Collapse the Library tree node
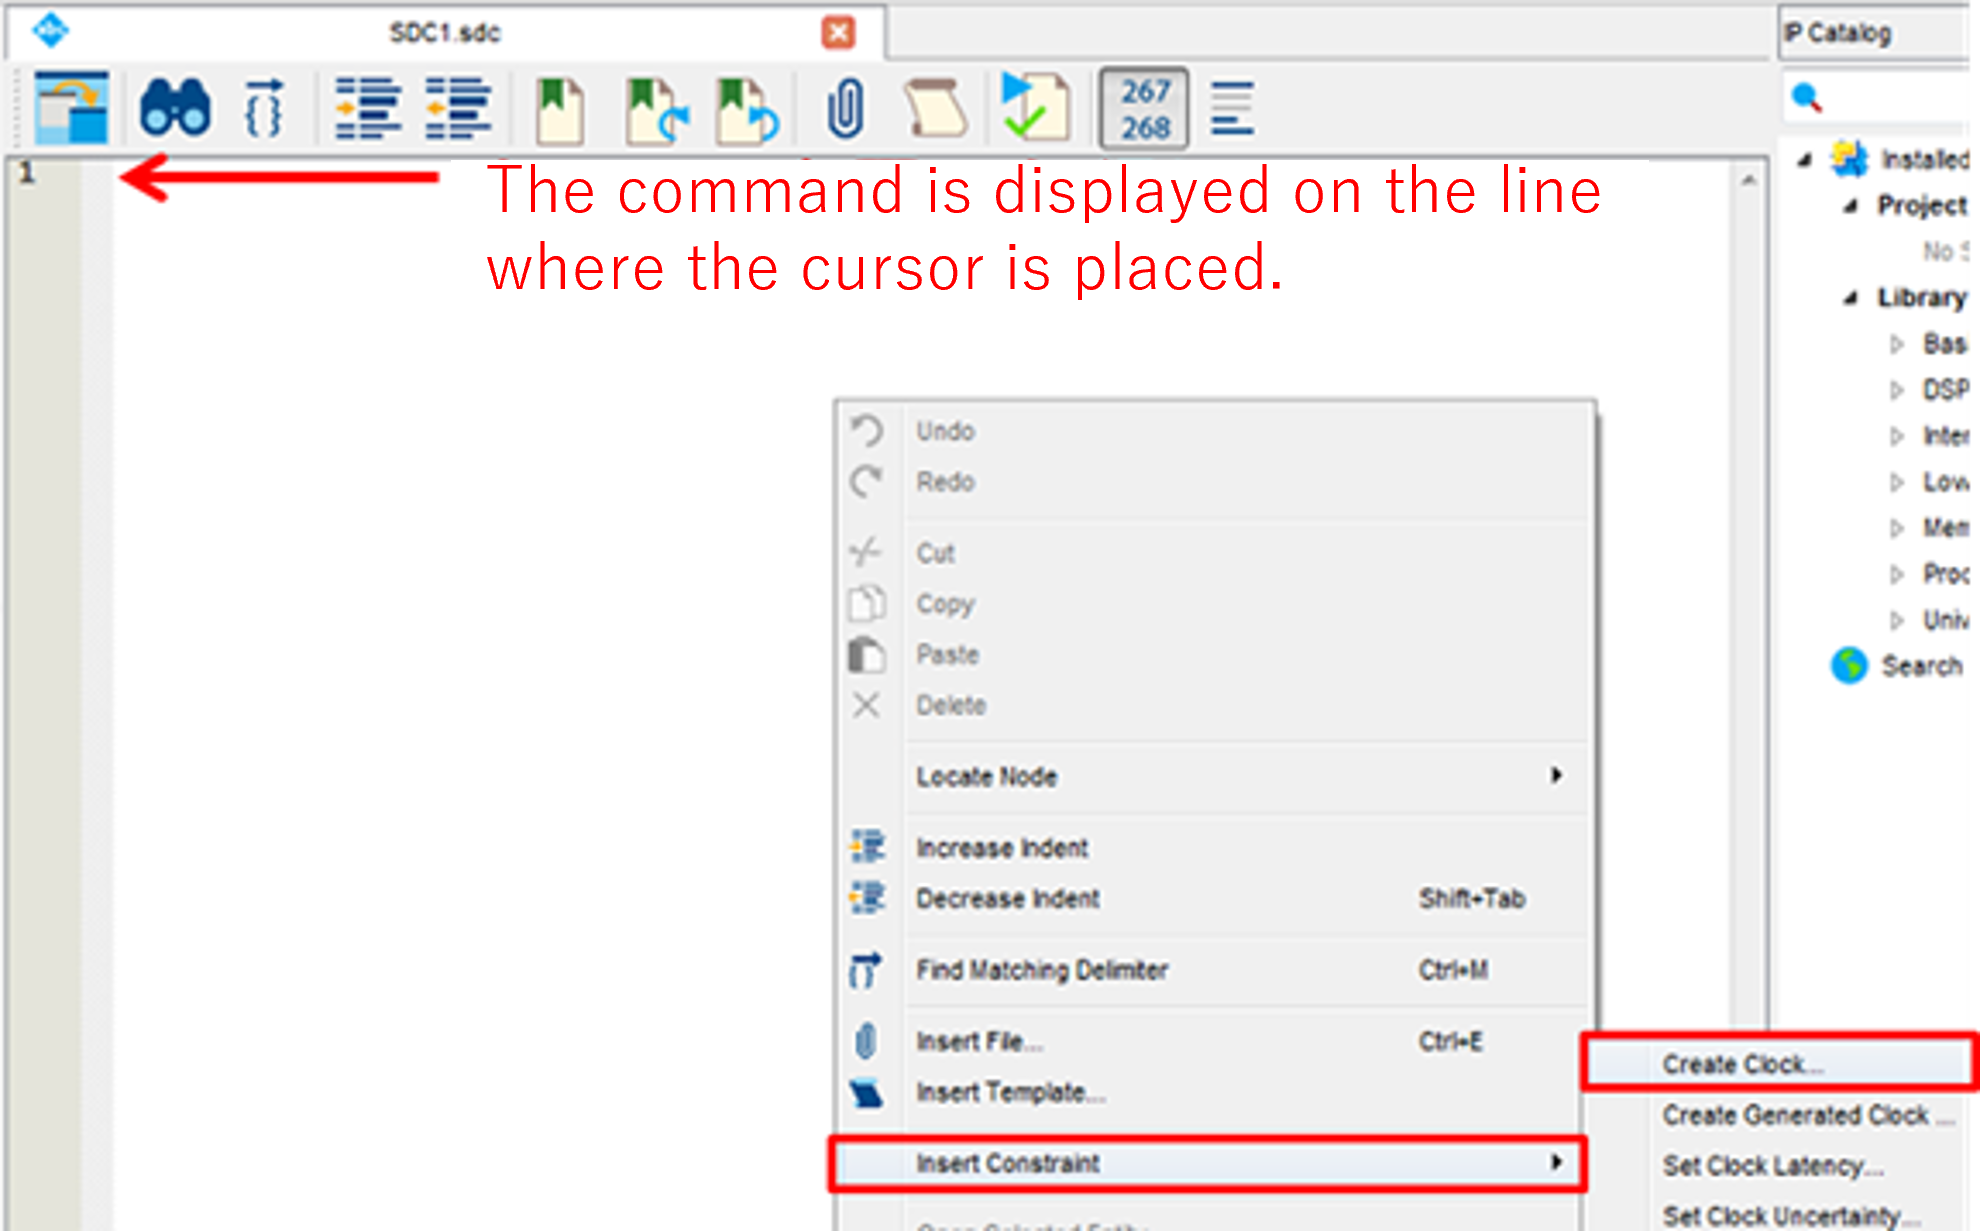The width and height of the screenshot is (1980, 1231). pyautogui.click(x=1851, y=298)
